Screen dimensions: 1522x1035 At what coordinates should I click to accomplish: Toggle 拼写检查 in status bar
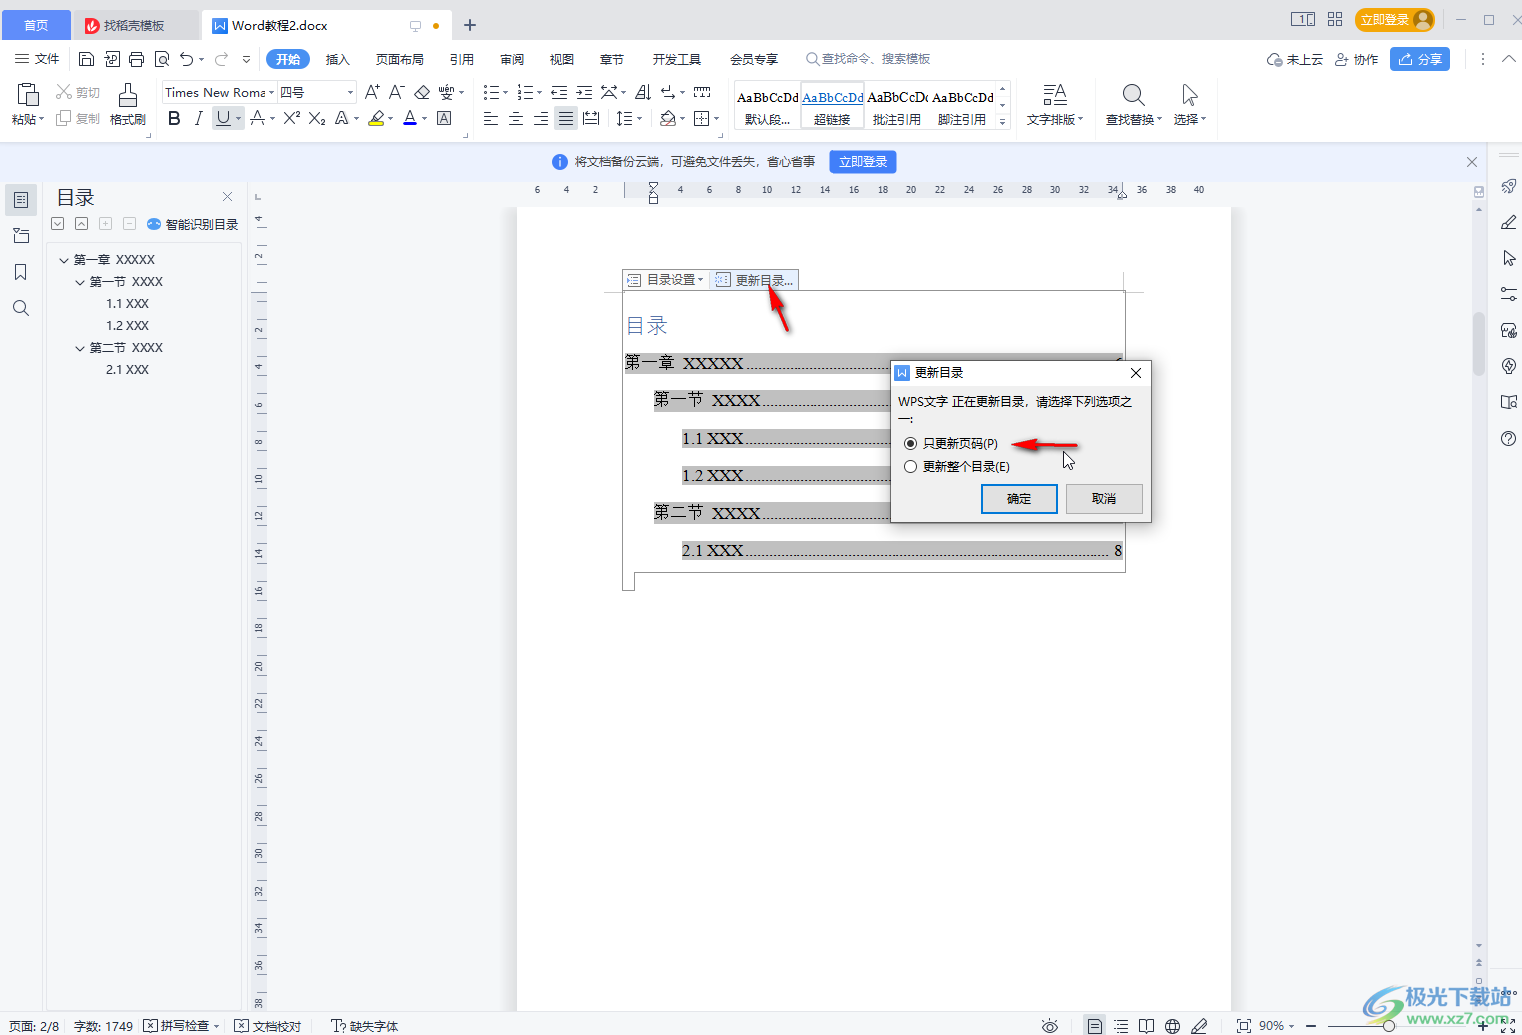click(181, 1025)
